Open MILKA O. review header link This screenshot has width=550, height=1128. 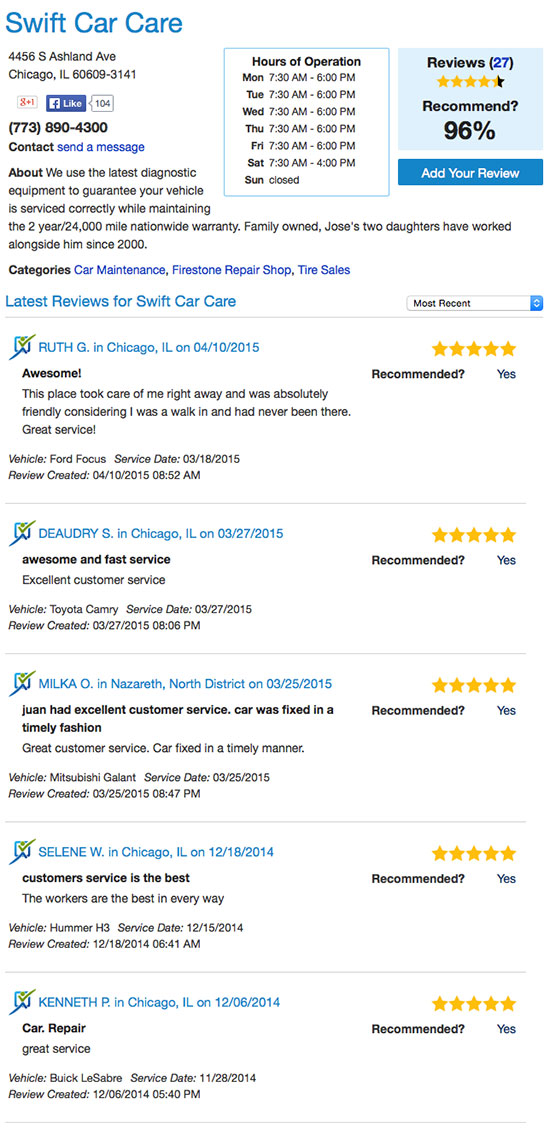coord(185,684)
